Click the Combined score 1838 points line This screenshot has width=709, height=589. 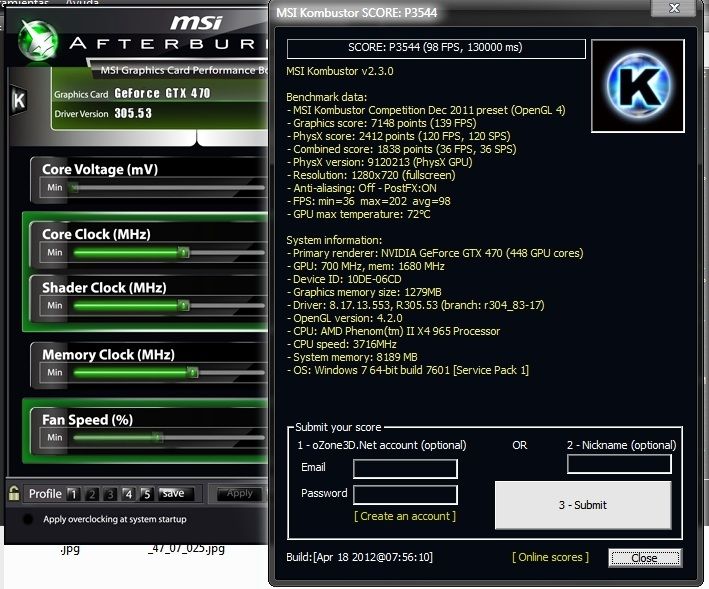coord(401,149)
